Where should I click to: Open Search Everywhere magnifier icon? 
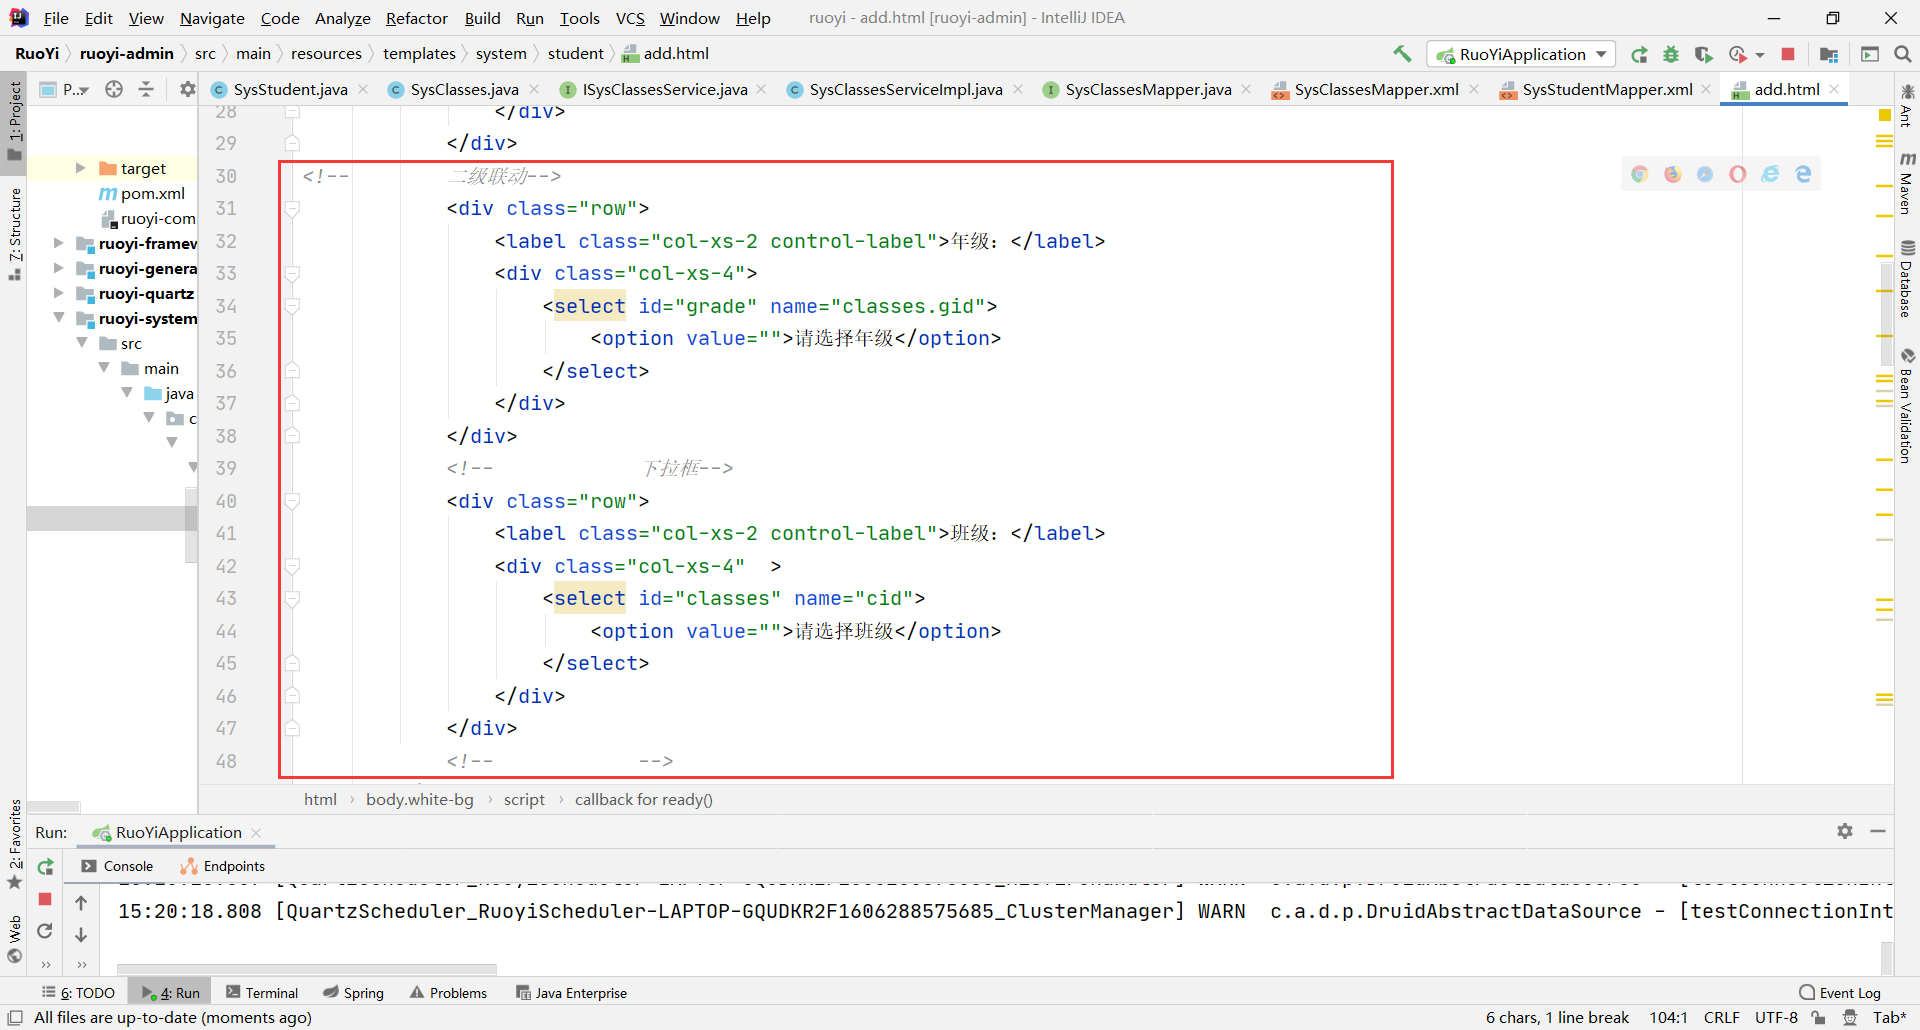pyautogui.click(x=1903, y=54)
